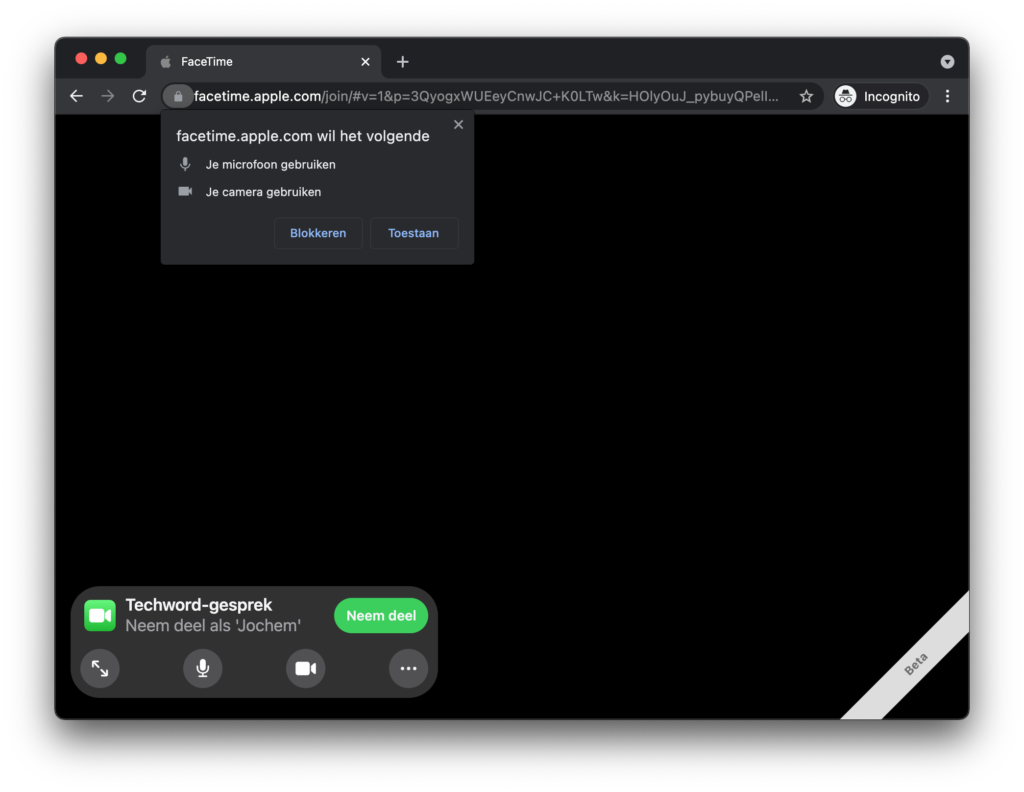The image size is (1024, 792).
Task: Open a new tab with the plus button
Action: tap(403, 61)
